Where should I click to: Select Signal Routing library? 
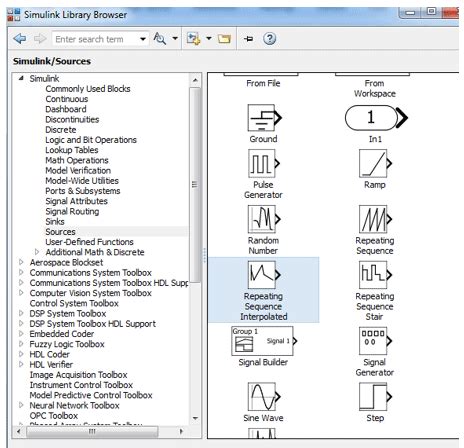(x=72, y=211)
